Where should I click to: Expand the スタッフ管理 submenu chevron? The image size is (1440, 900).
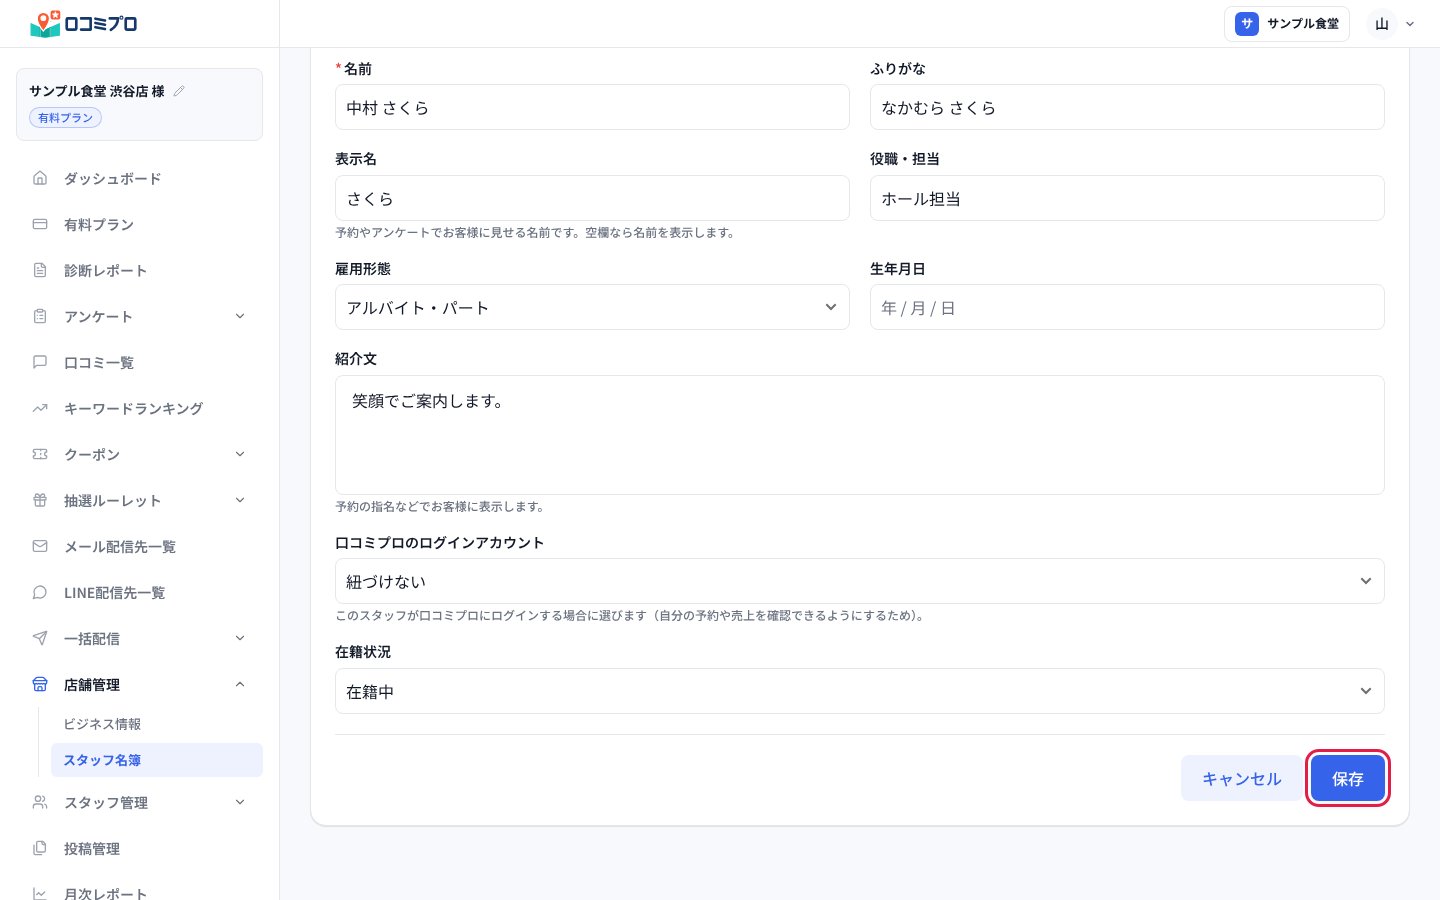click(x=240, y=802)
